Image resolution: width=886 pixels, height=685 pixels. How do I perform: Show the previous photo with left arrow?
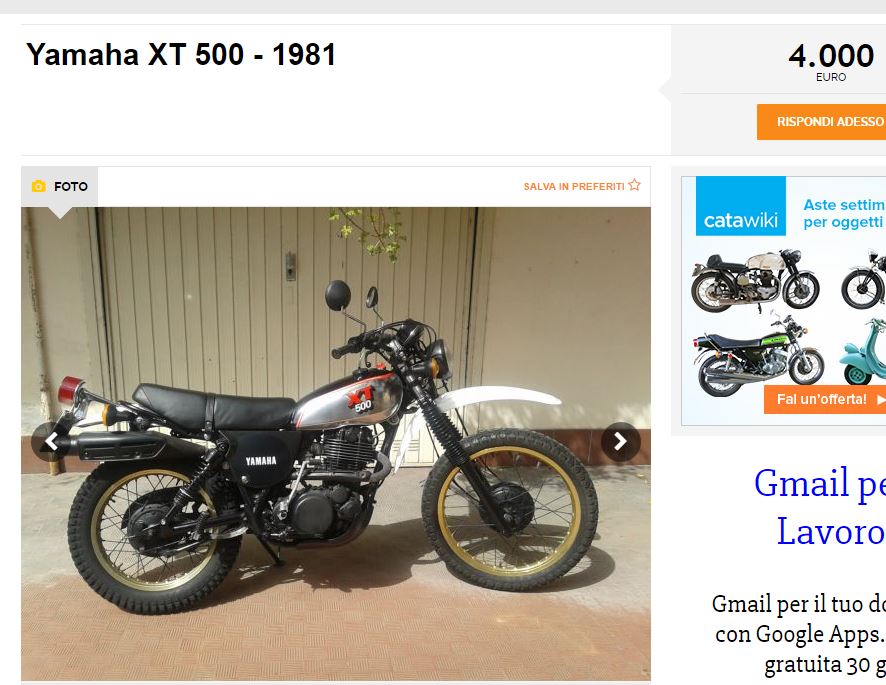(51, 441)
